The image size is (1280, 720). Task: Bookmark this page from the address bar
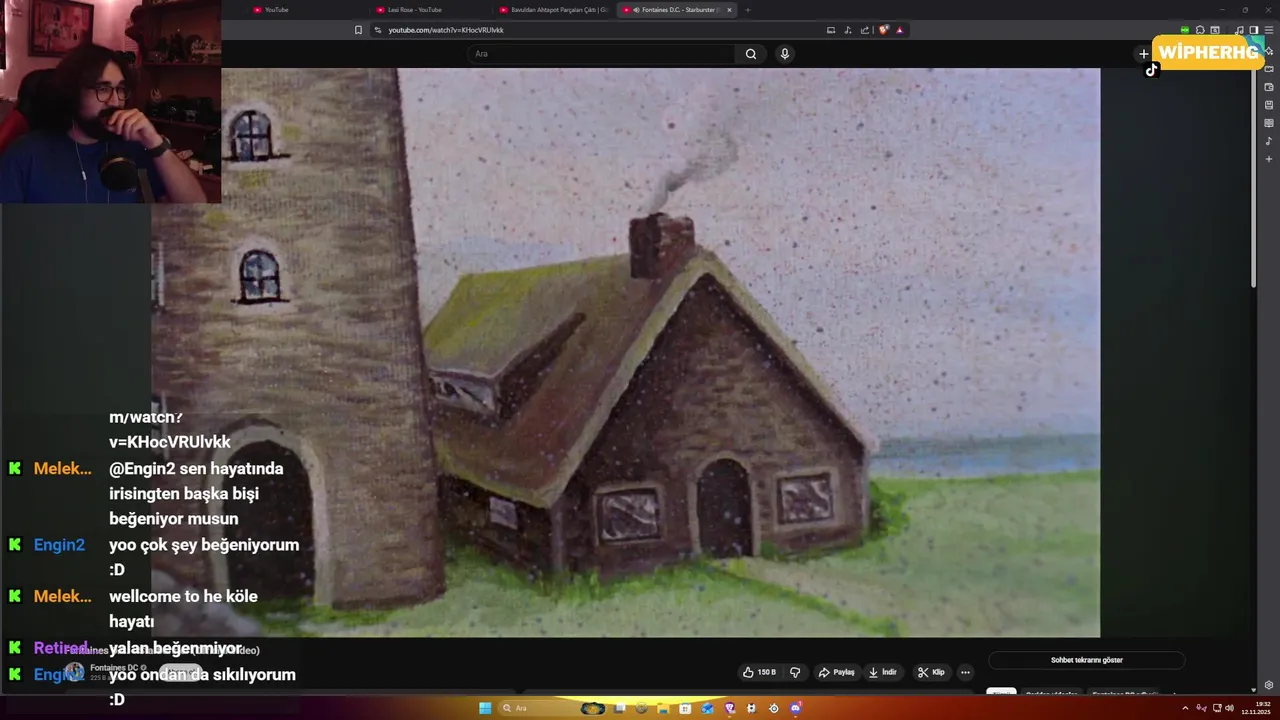point(358,30)
